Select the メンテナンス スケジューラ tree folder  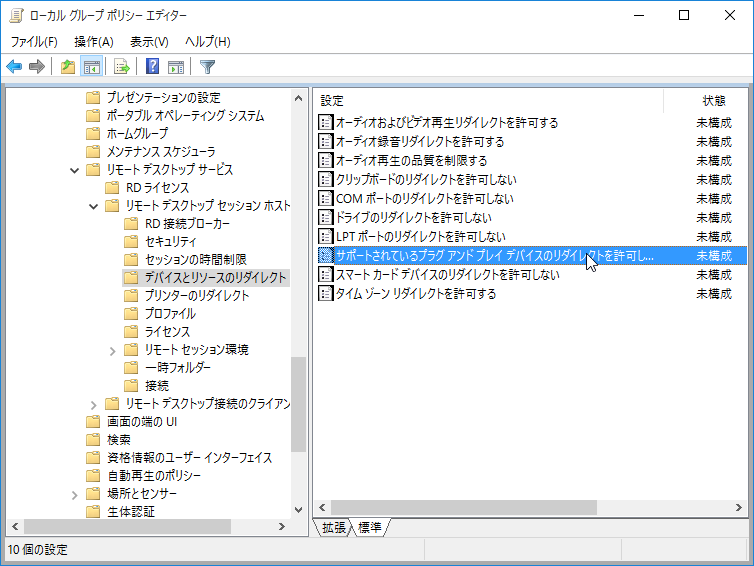pos(161,151)
